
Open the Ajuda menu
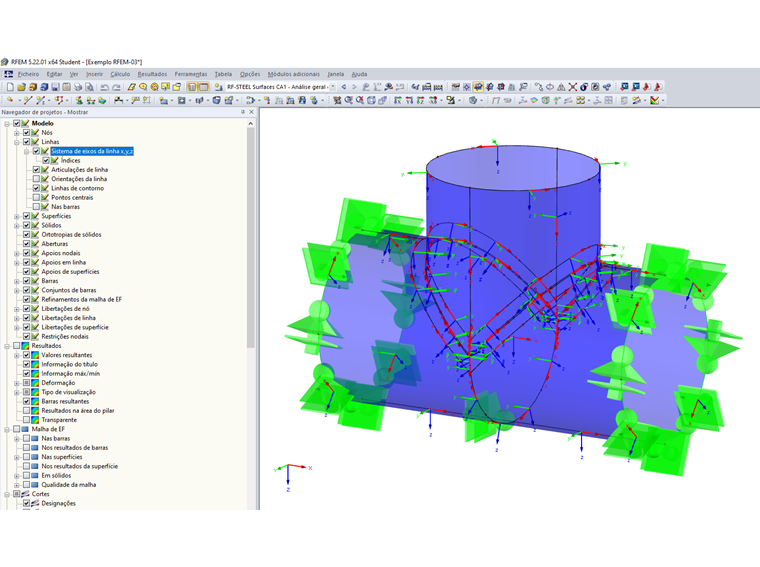click(x=359, y=74)
